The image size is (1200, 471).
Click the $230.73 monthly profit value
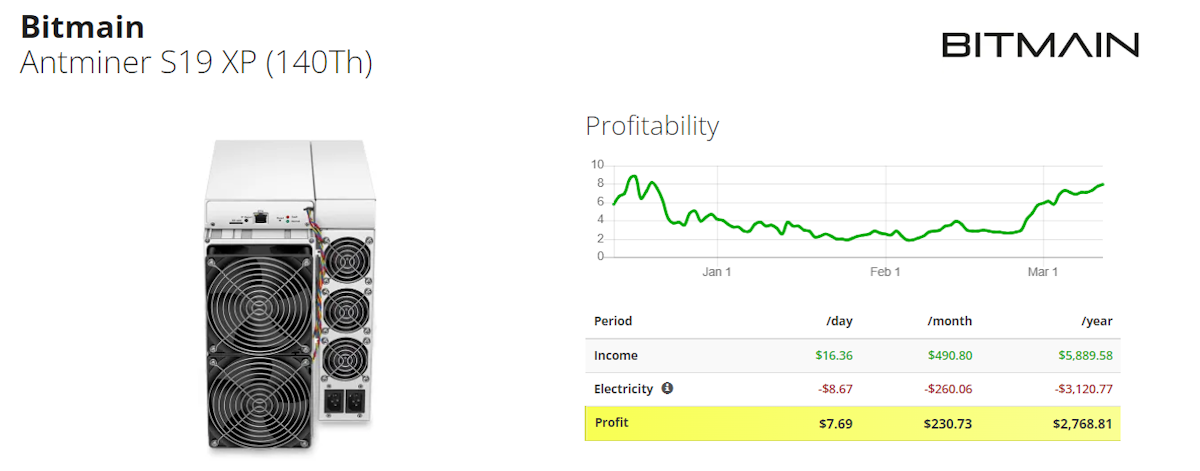point(948,423)
